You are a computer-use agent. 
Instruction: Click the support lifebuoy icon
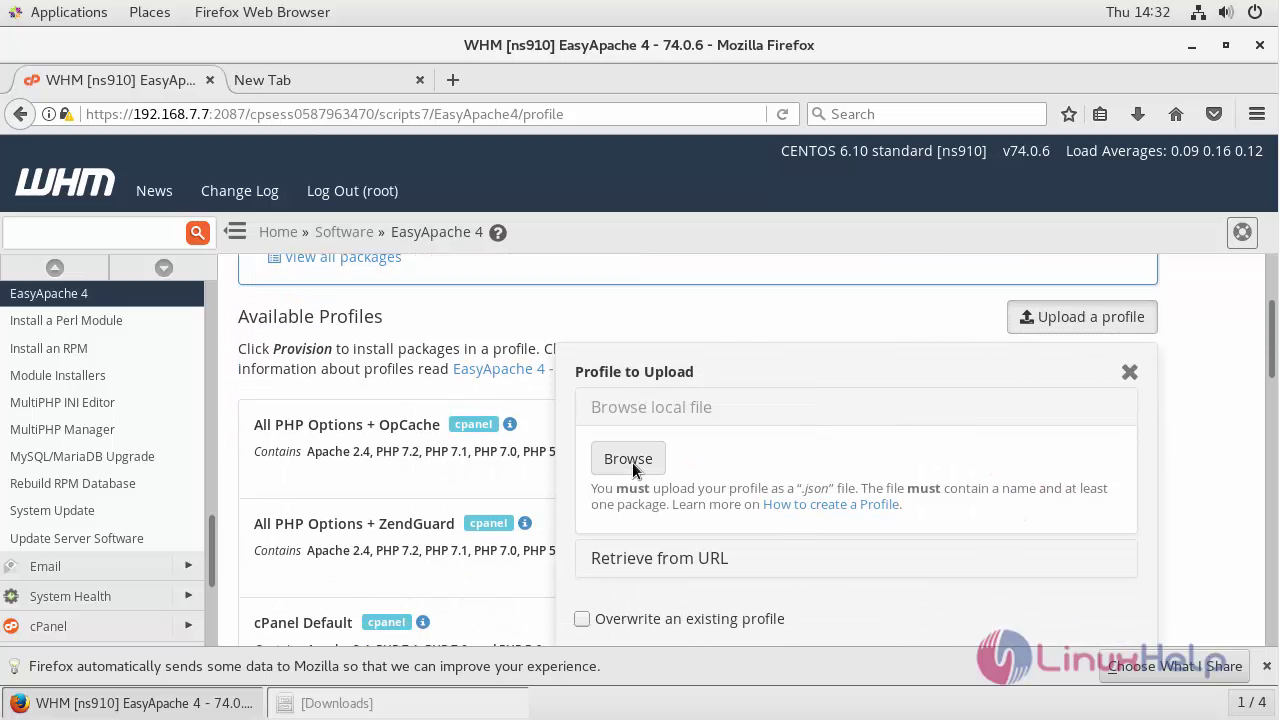(x=1242, y=232)
